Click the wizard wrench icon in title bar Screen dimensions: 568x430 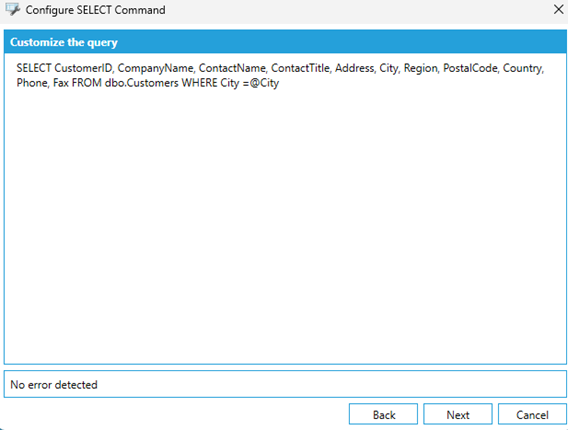[13, 9]
